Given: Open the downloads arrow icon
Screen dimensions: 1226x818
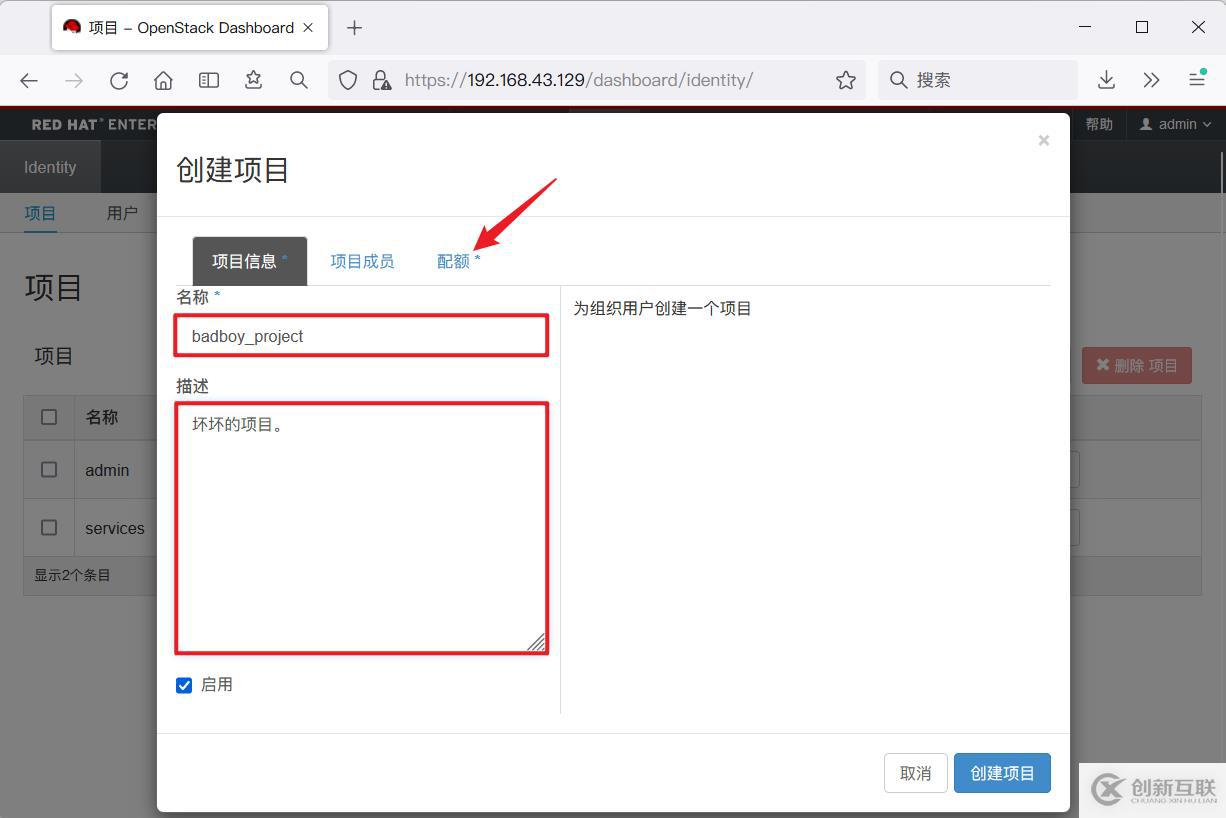Looking at the screenshot, I should [x=1106, y=80].
